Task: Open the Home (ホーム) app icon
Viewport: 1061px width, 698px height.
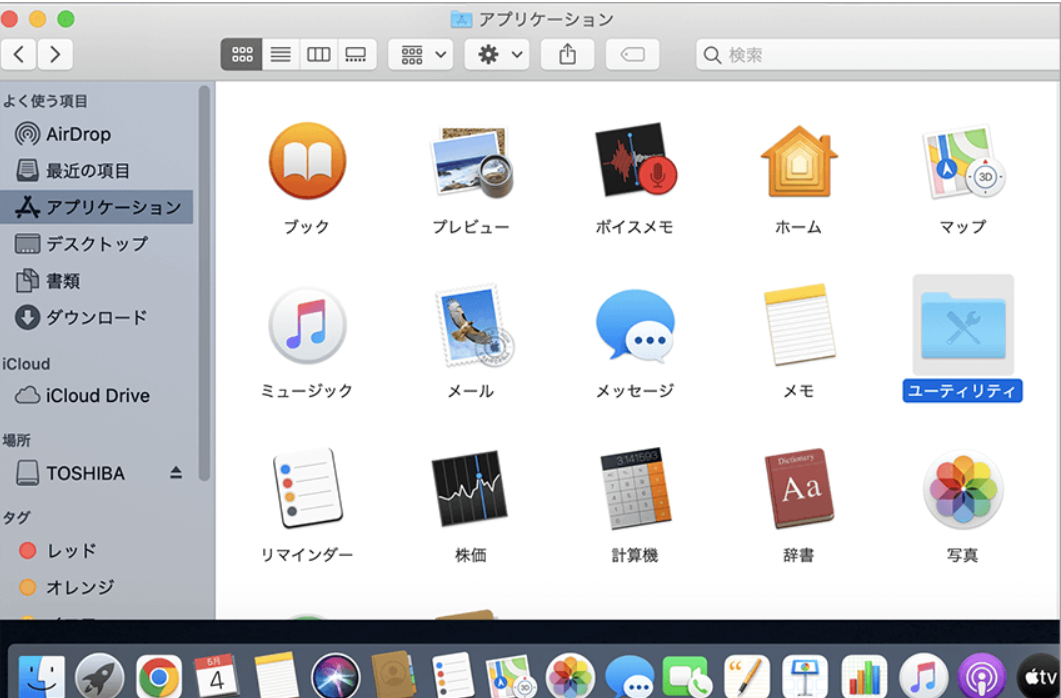Action: pyautogui.click(x=798, y=163)
